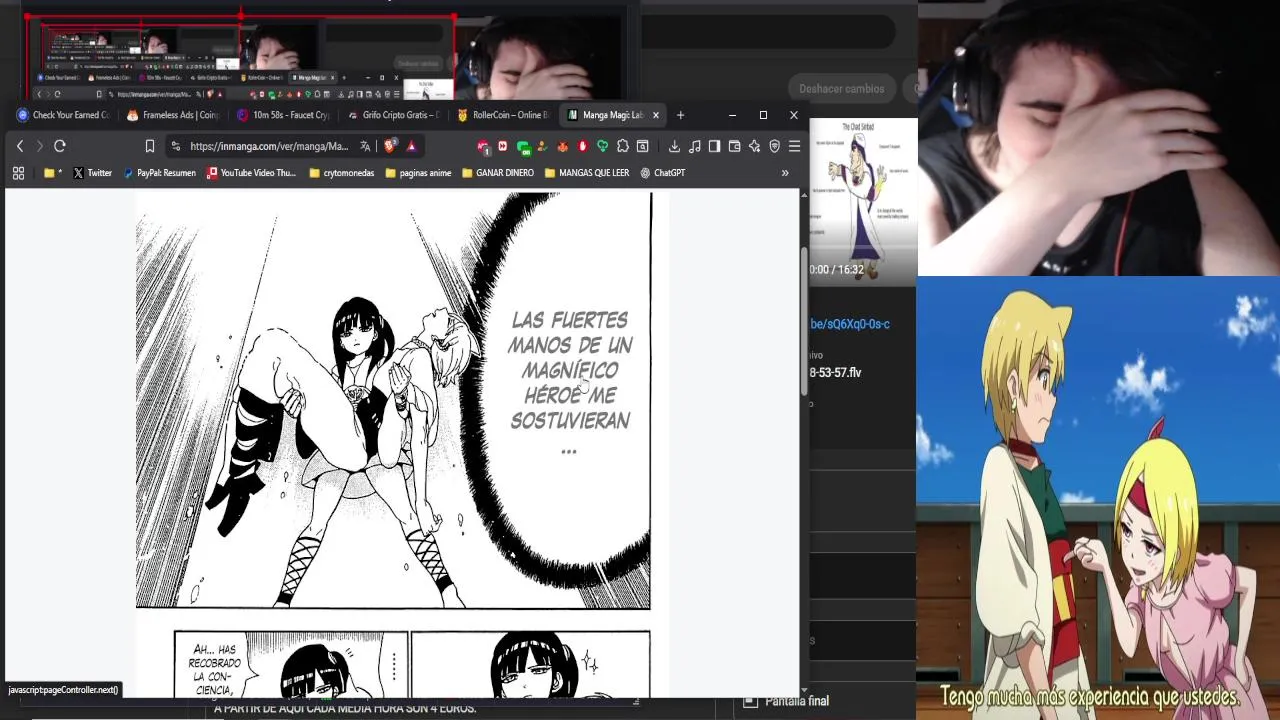Expand the paginas anime bookmark folder
The height and width of the screenshot is (720, 1280).
(x=418, y=173)
